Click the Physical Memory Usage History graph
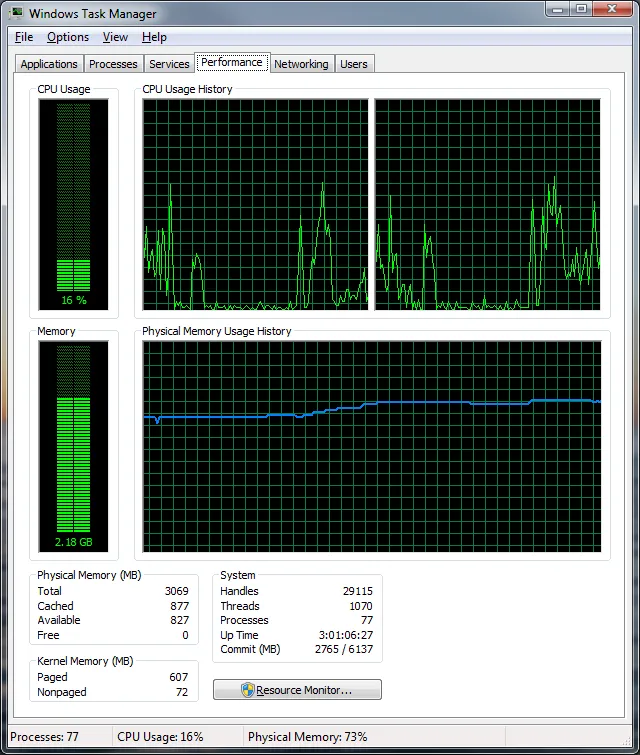Viewport: 640px width, 755px height. [x=372, y=446]
